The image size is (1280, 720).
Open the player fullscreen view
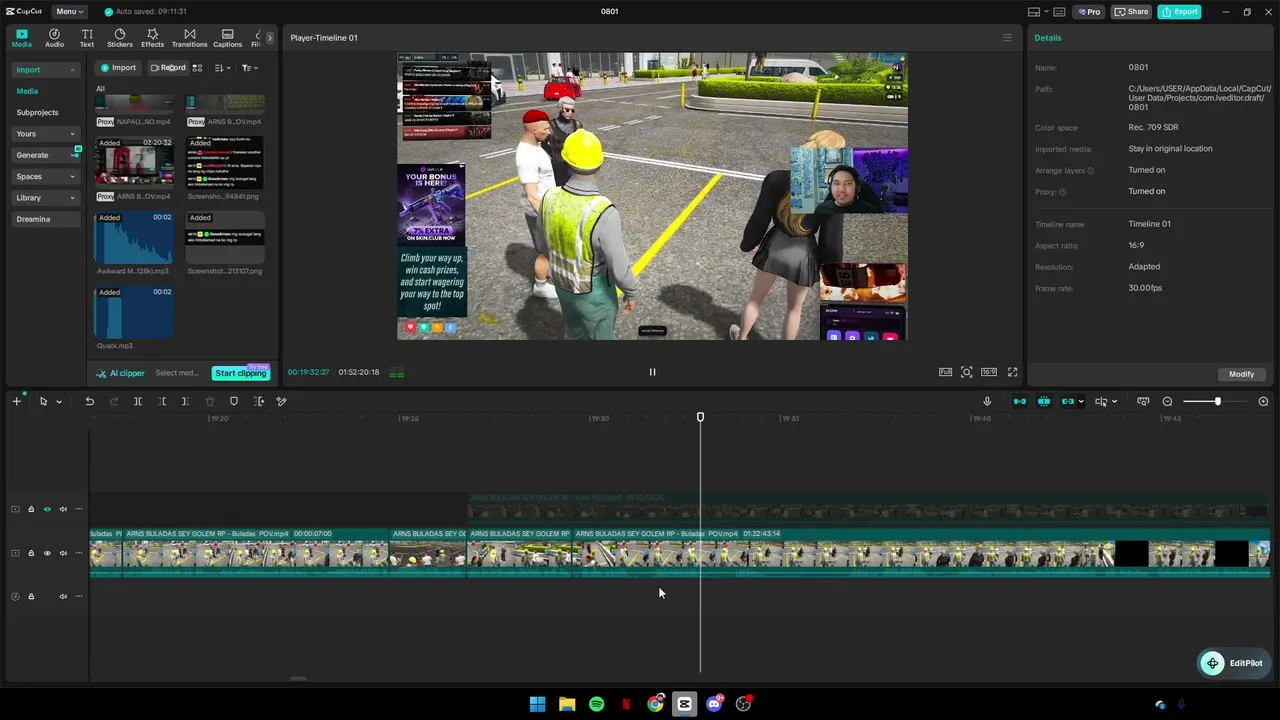(1012, 372)
